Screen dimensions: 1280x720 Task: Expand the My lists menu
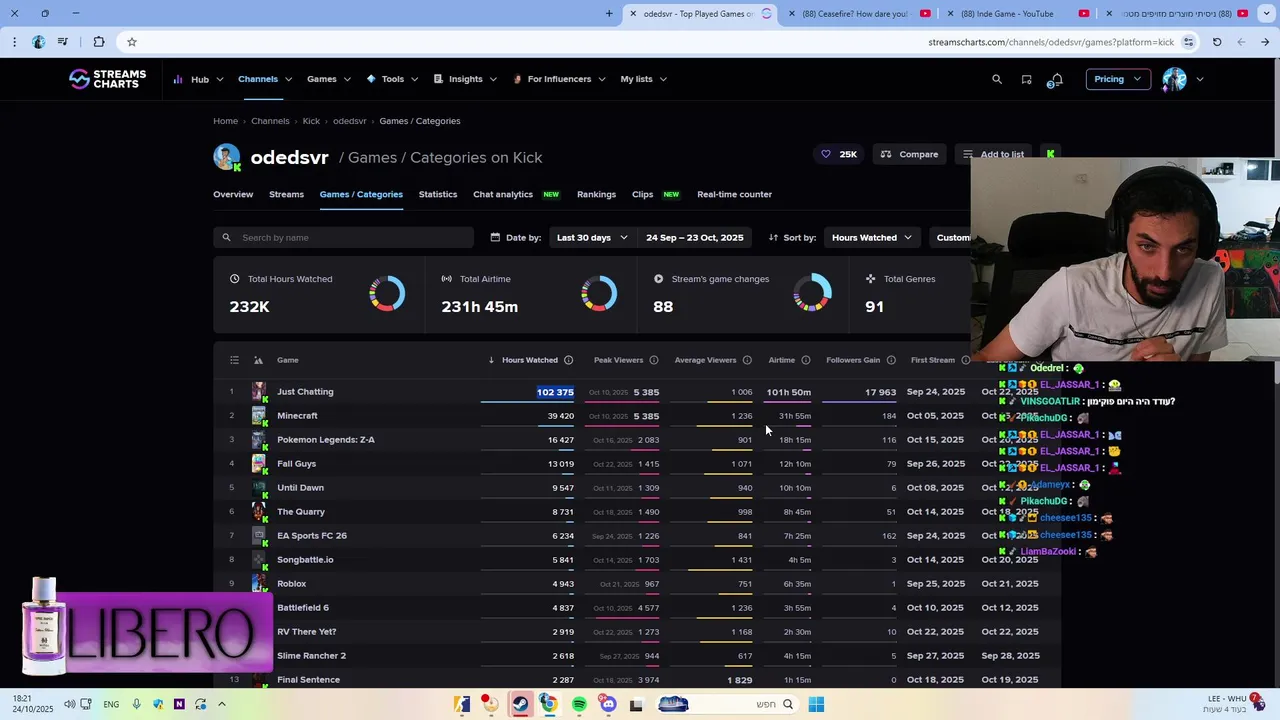(643, 79)
